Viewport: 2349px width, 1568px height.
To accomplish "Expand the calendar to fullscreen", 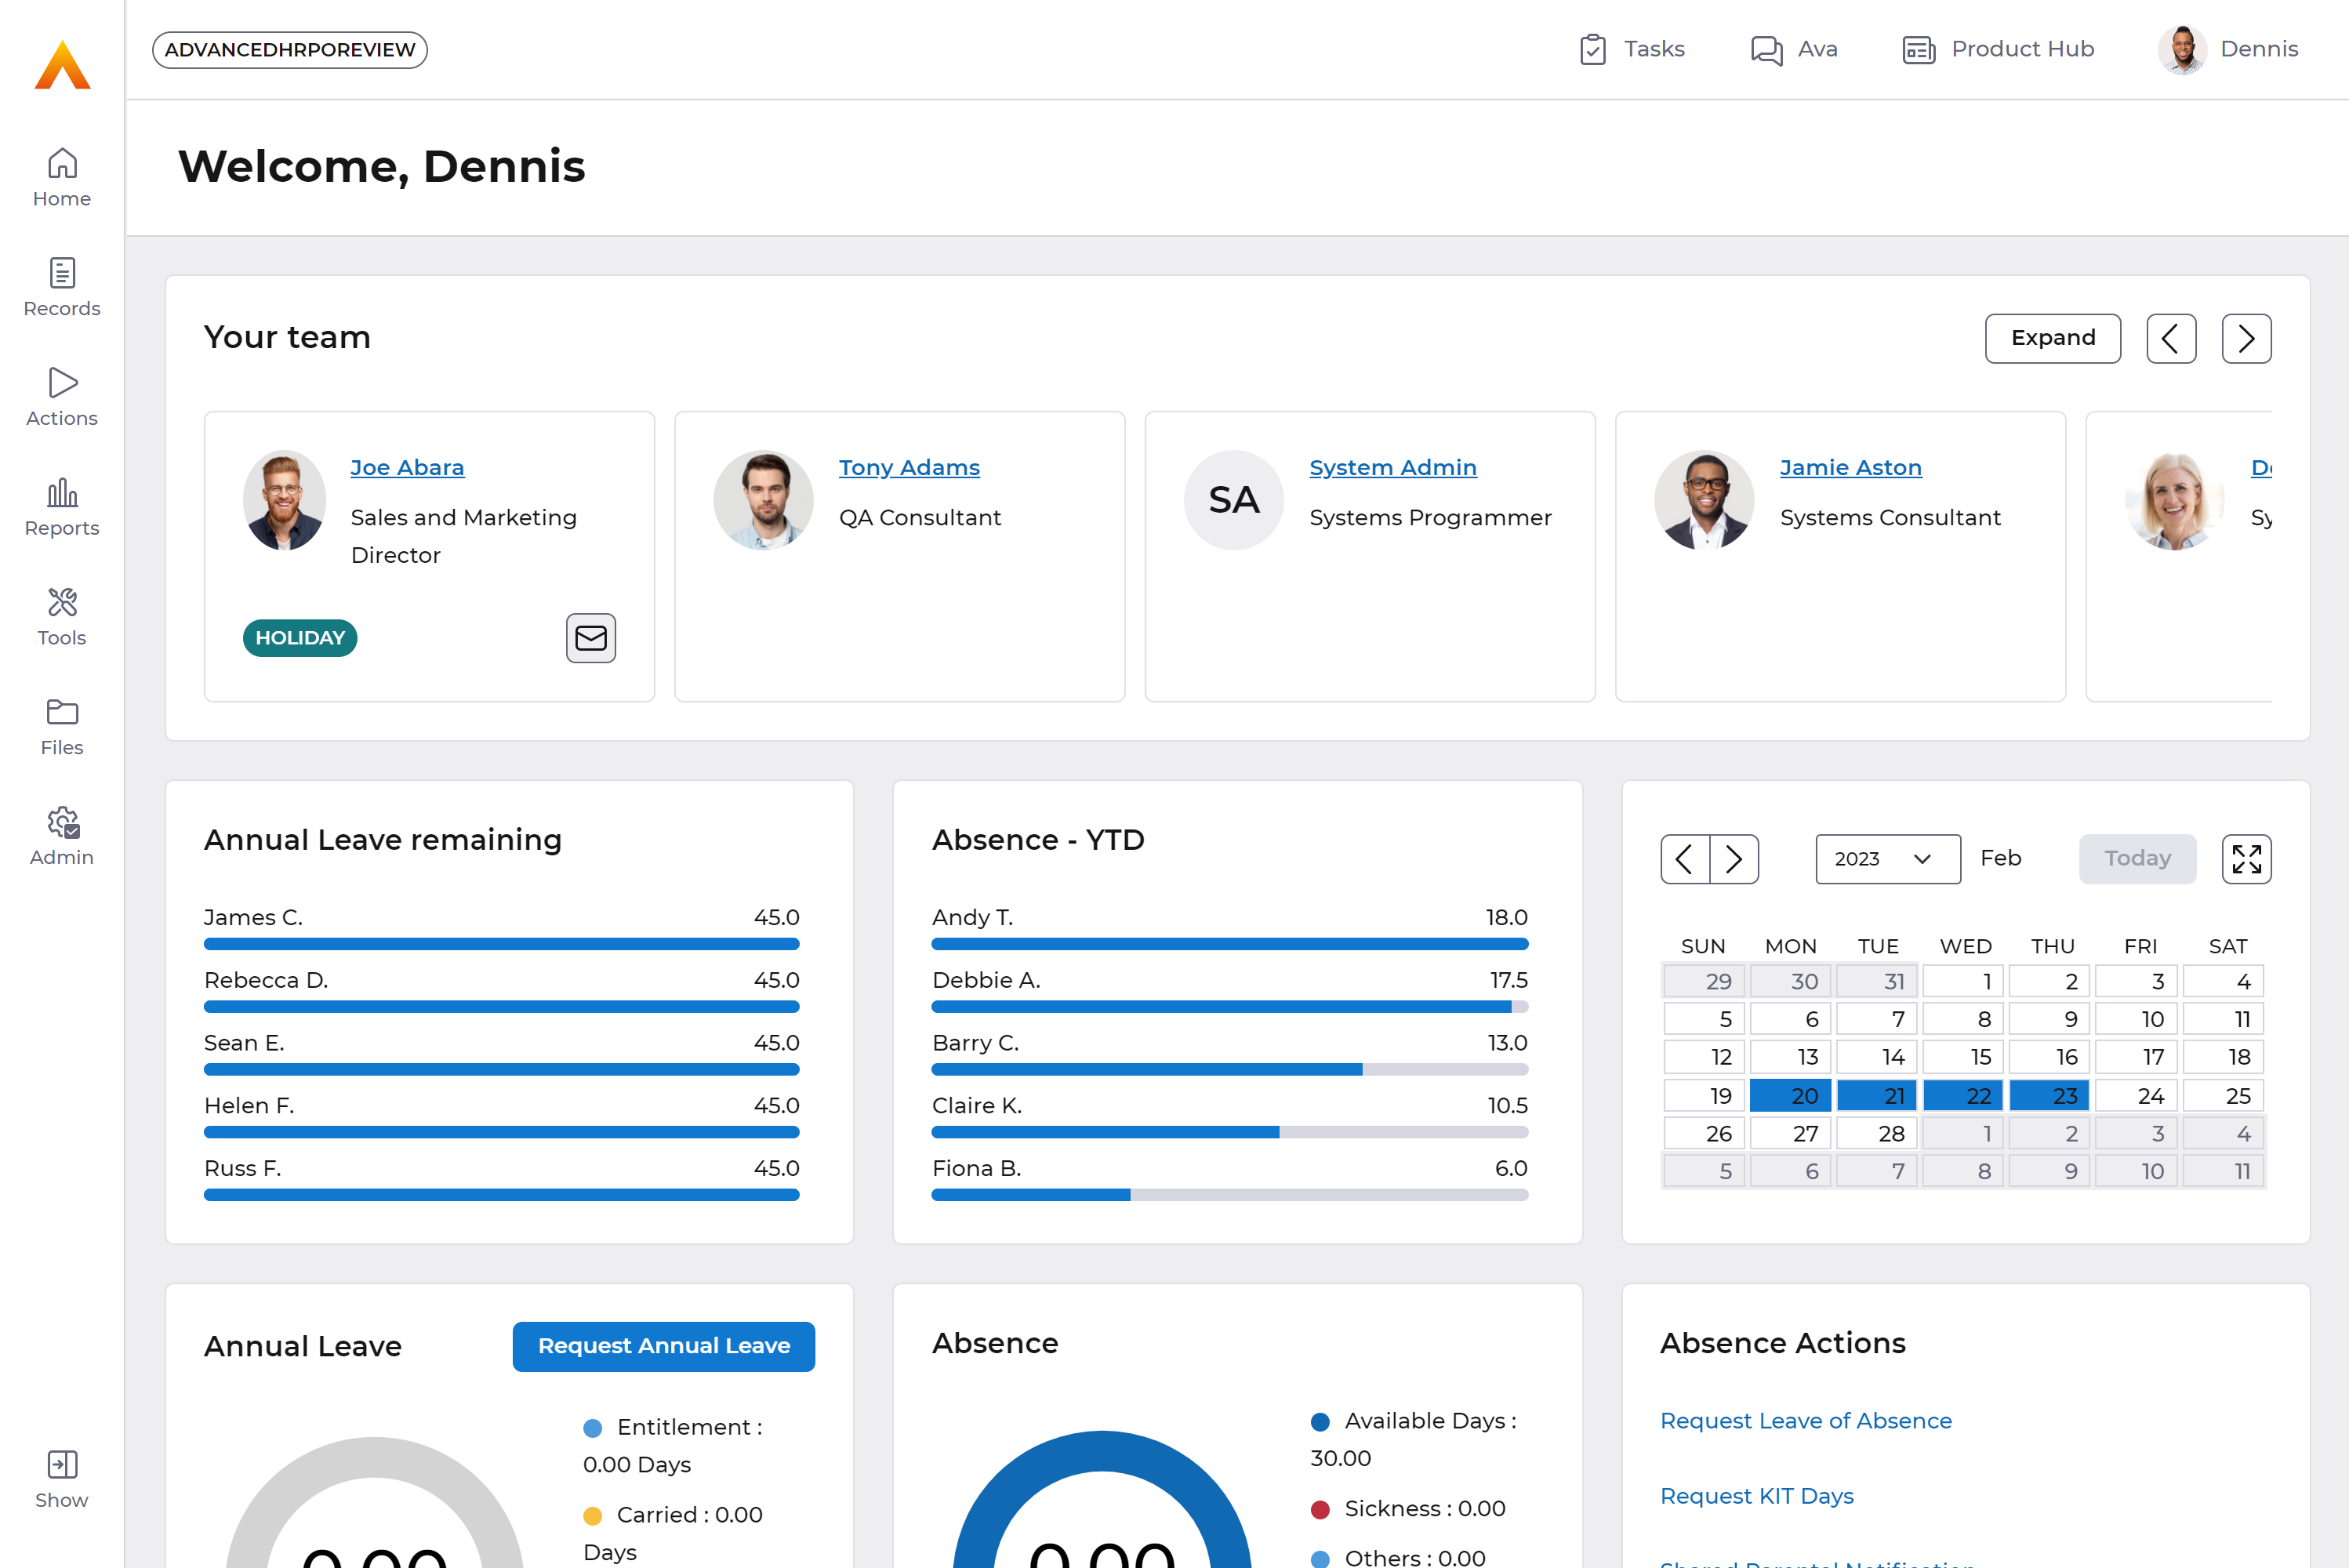I will pos(2246,858).
